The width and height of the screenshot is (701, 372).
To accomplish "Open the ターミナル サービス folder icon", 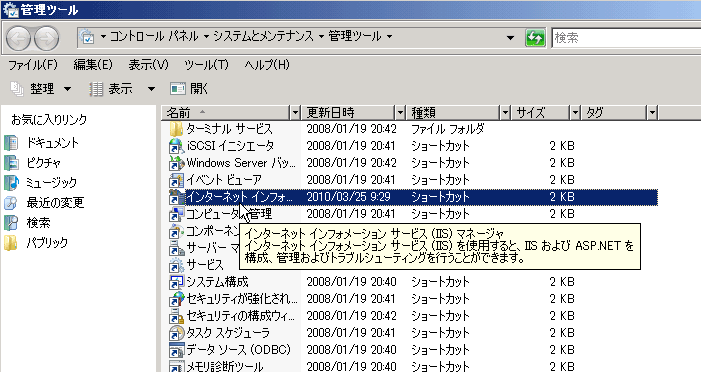I will 176,129.
